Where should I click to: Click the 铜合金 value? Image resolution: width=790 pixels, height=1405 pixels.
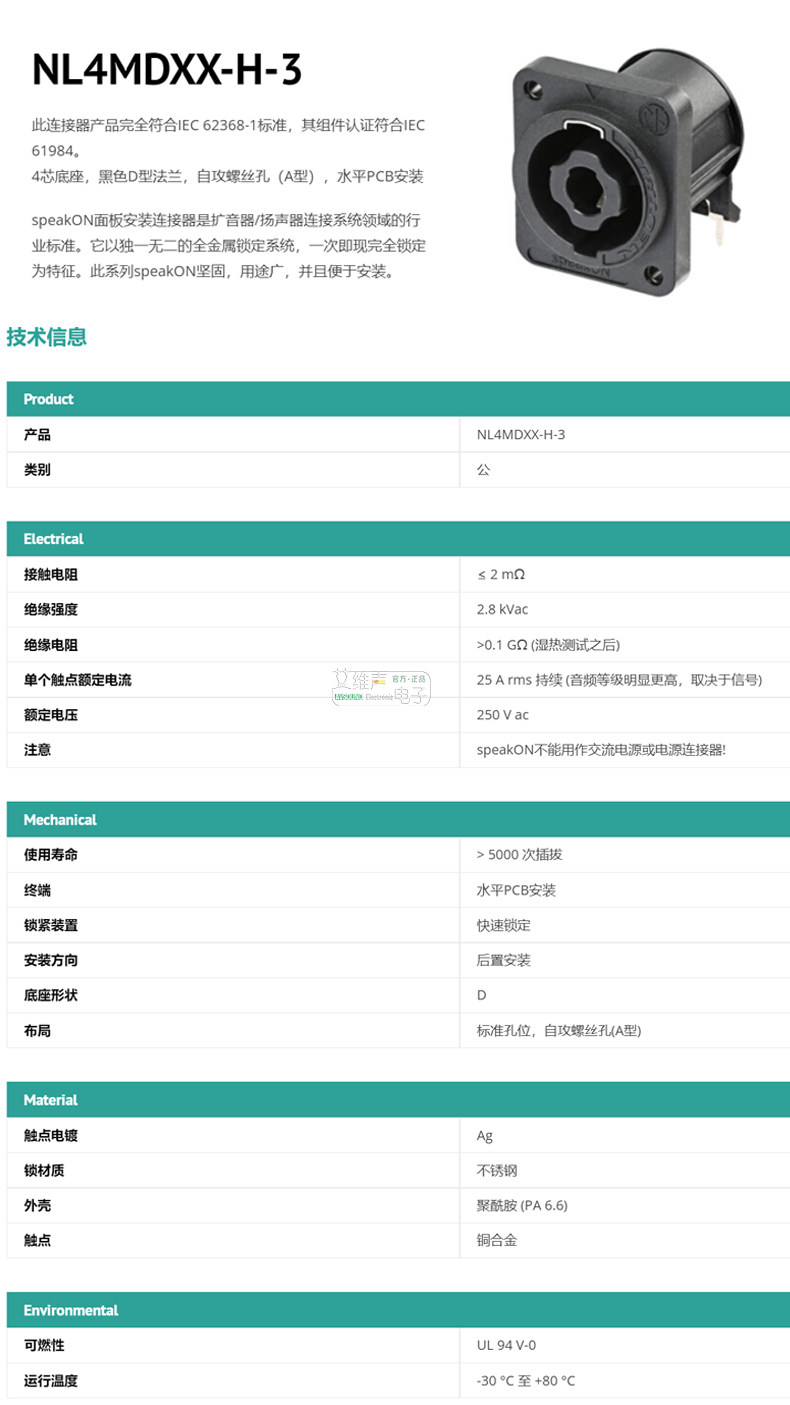(x=497, y=1240)
